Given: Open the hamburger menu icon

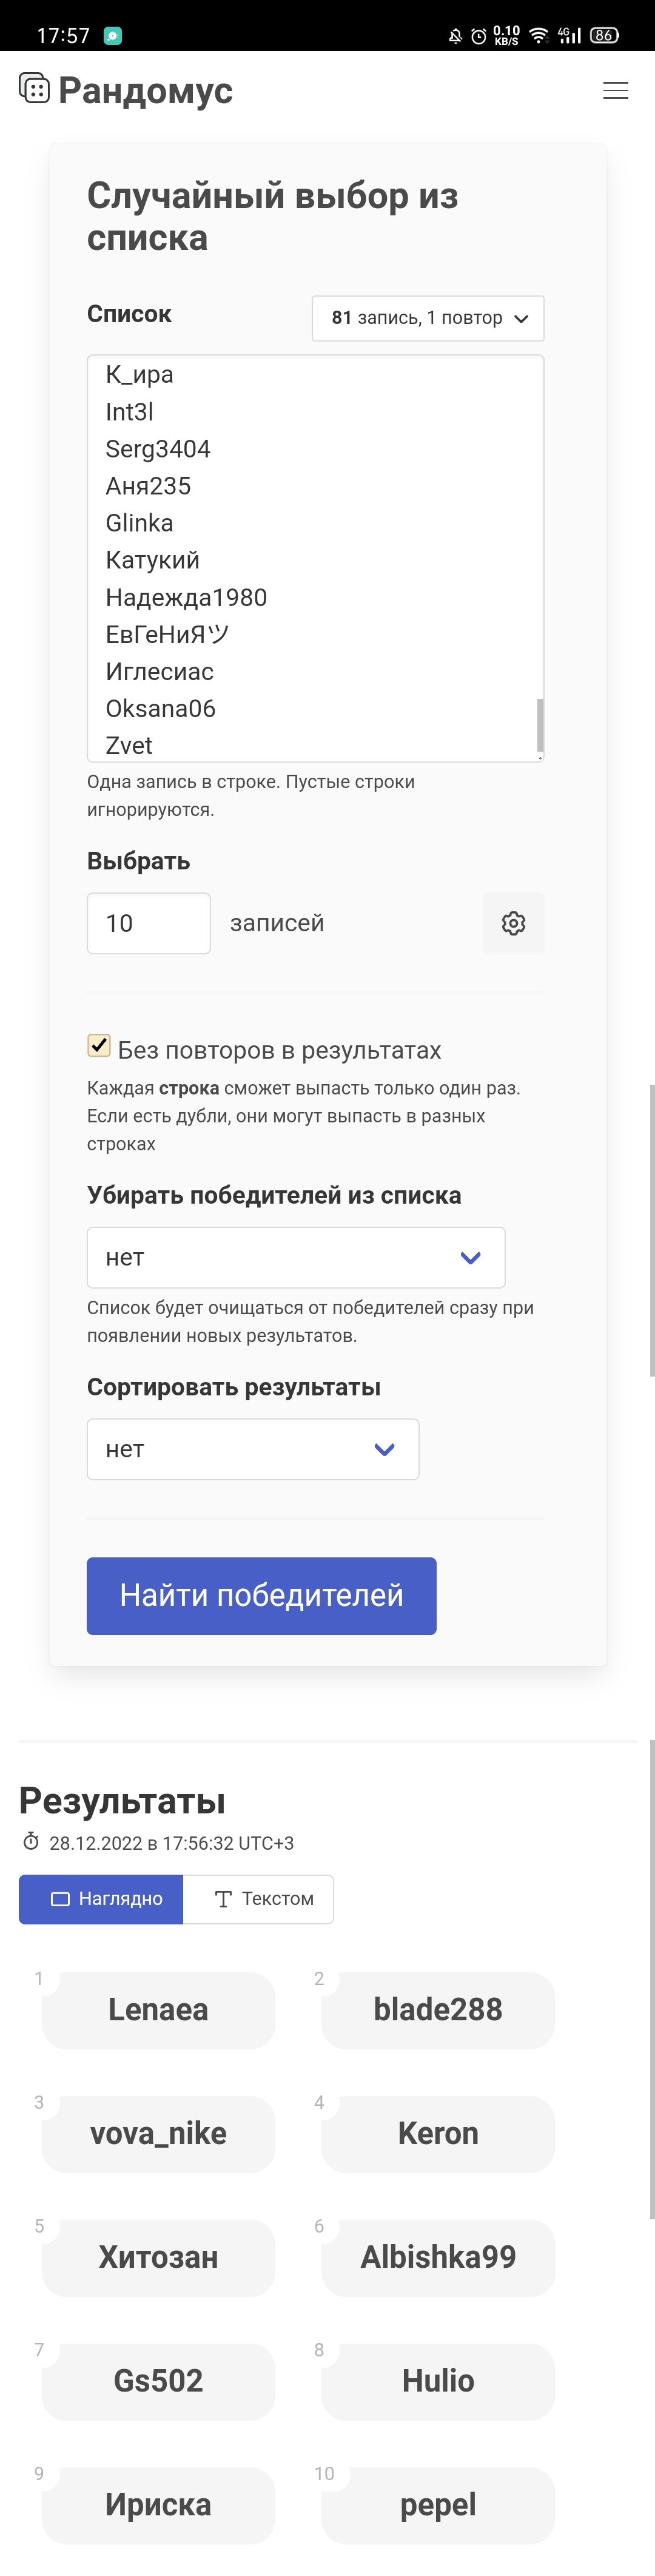Looking at the screenshot, I should pyautogui.click(x=615, y=91).
